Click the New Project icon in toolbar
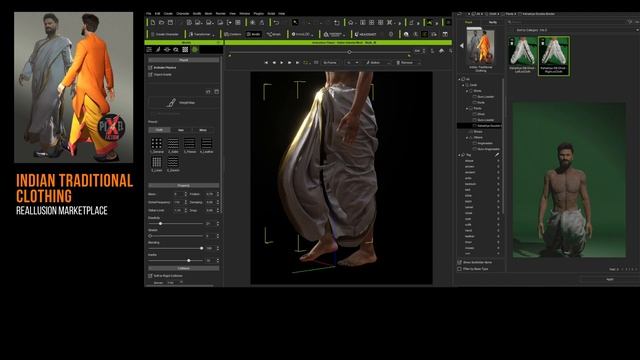640x360 pixels. pyautogui.click(x=153, y=22)
